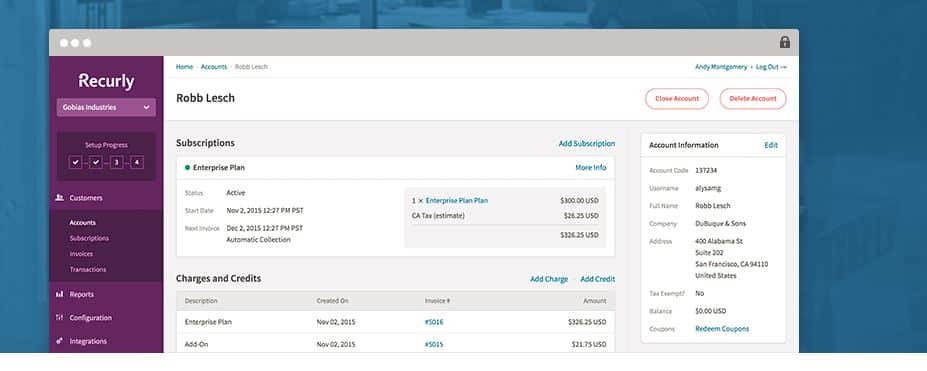Click the padlock icon in browser bar
Viewport: 927px width, 371px height.
pos(785,43)
